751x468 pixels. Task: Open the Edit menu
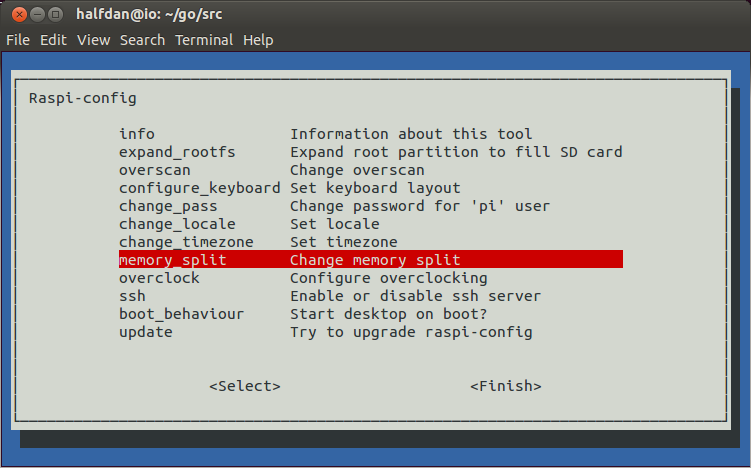click(53, 40)
